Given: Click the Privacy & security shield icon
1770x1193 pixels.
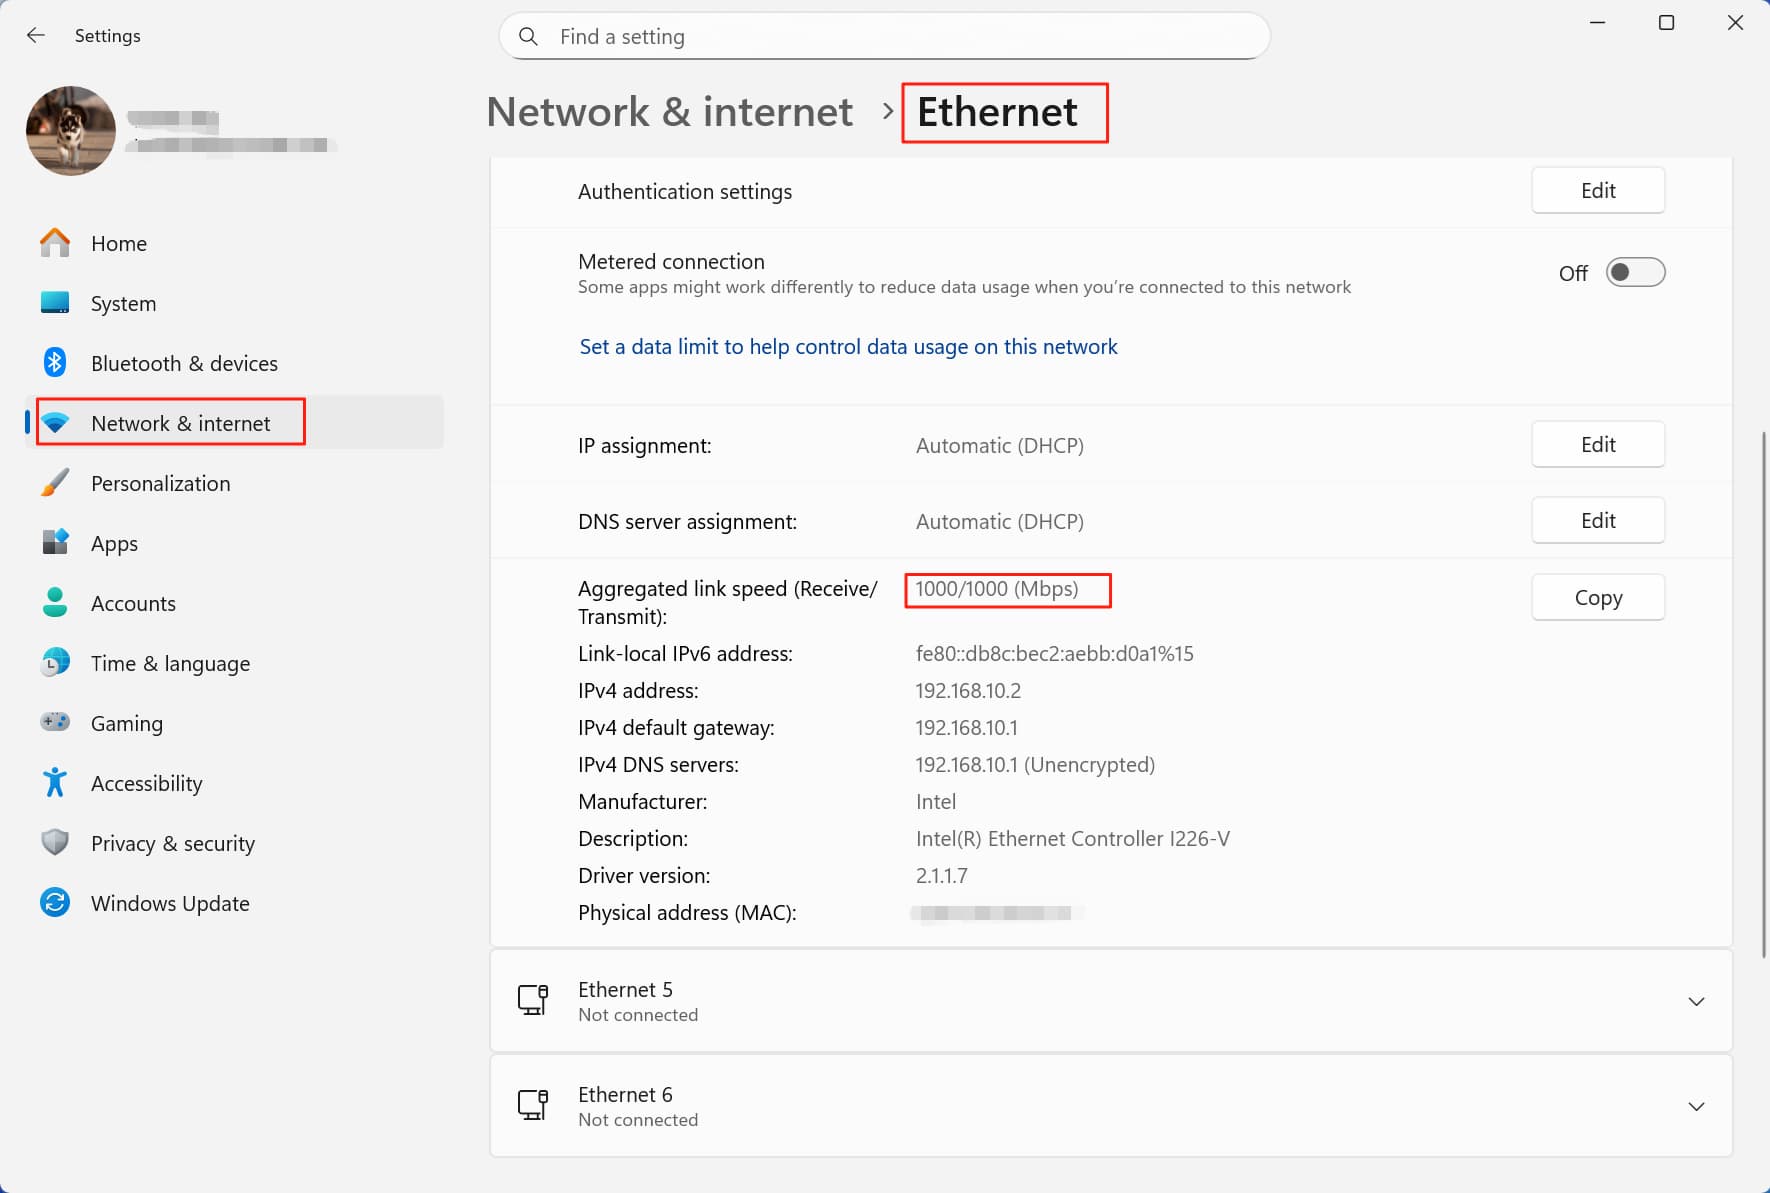Looking at the screenshot, I should point(55,843).
